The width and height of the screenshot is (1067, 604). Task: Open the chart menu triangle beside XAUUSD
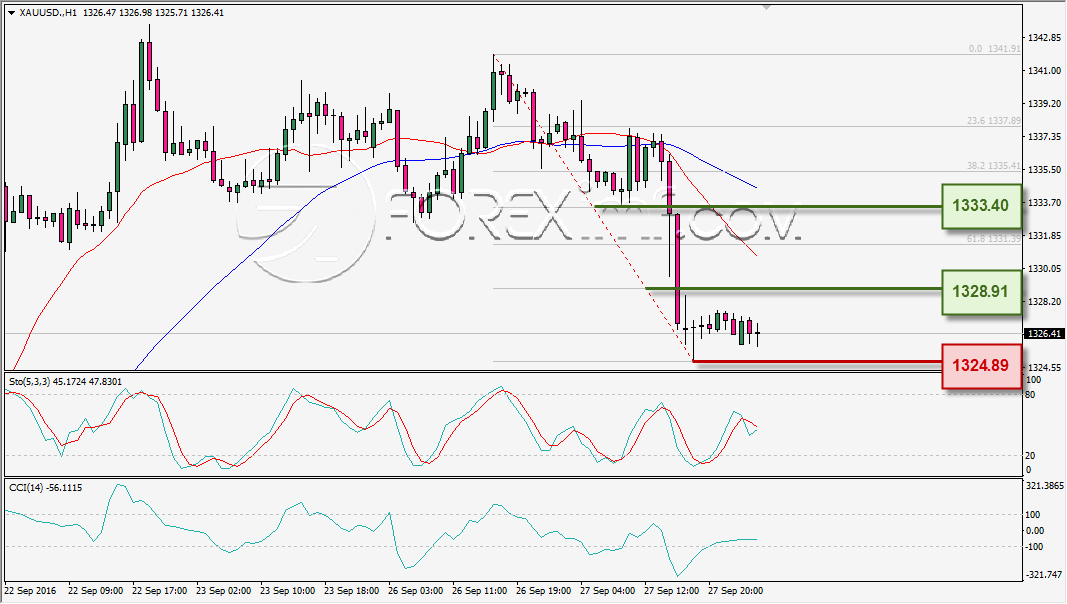coord(12,13)
